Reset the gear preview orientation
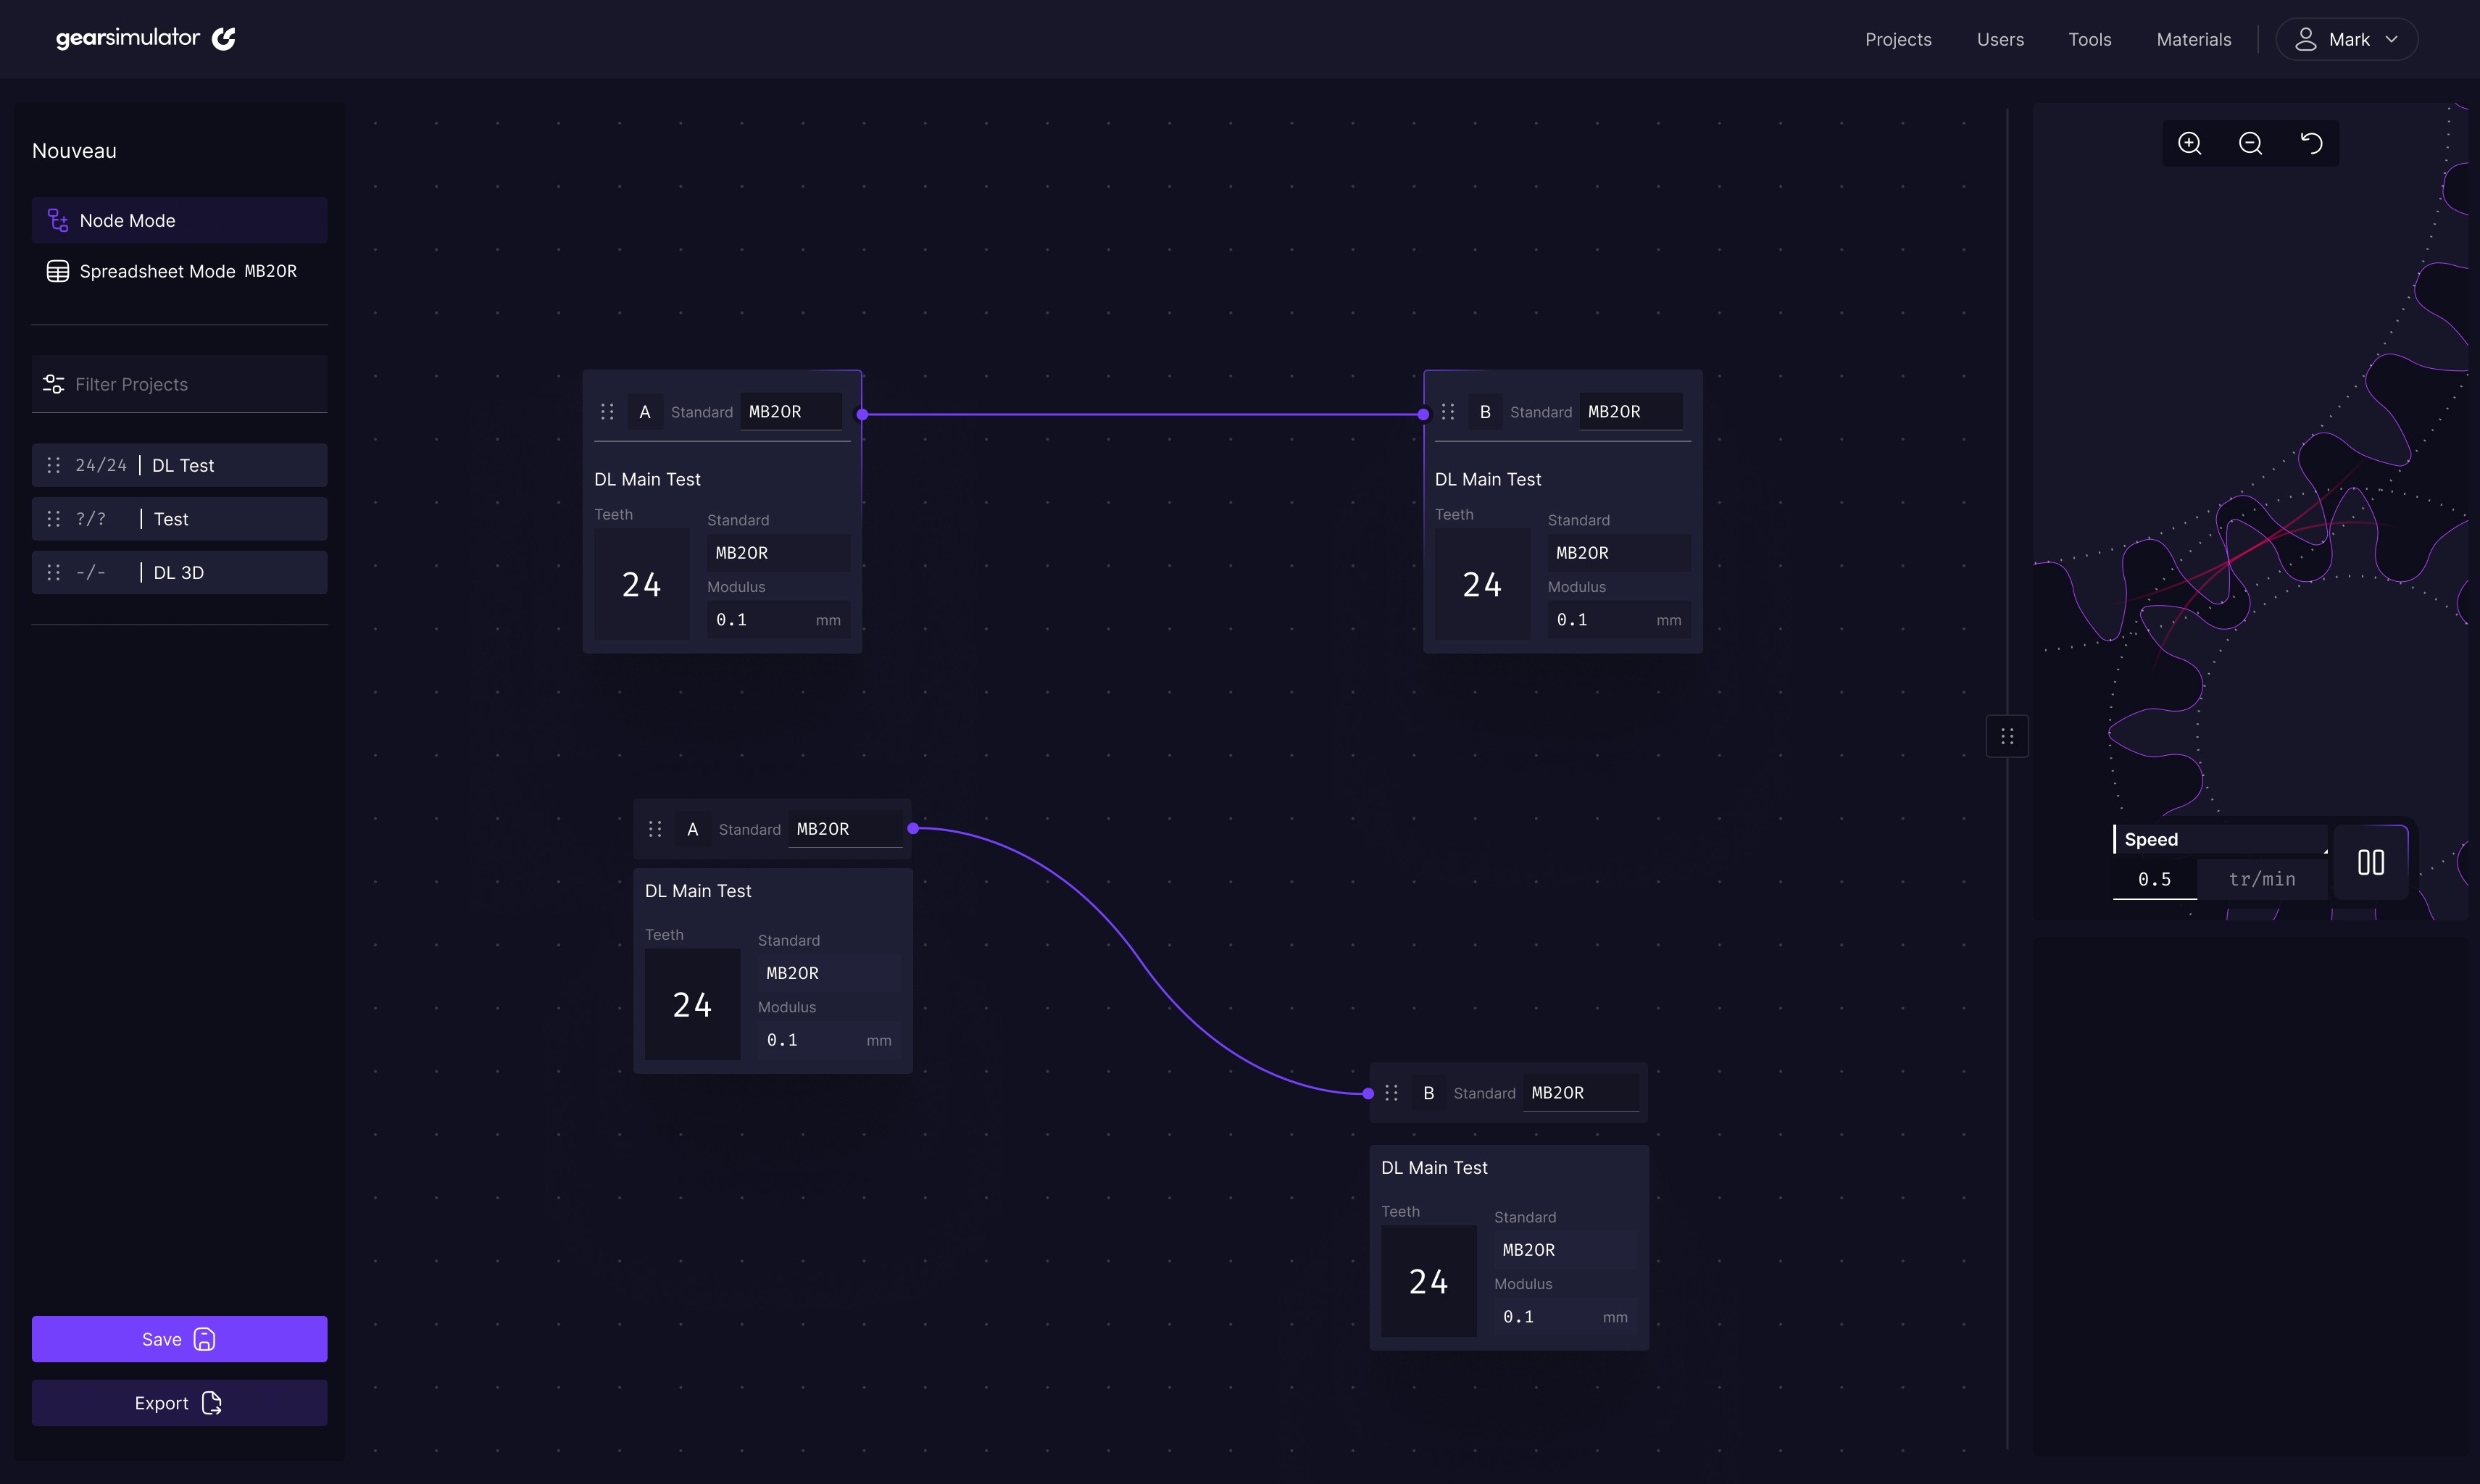 coord(2312,143)
